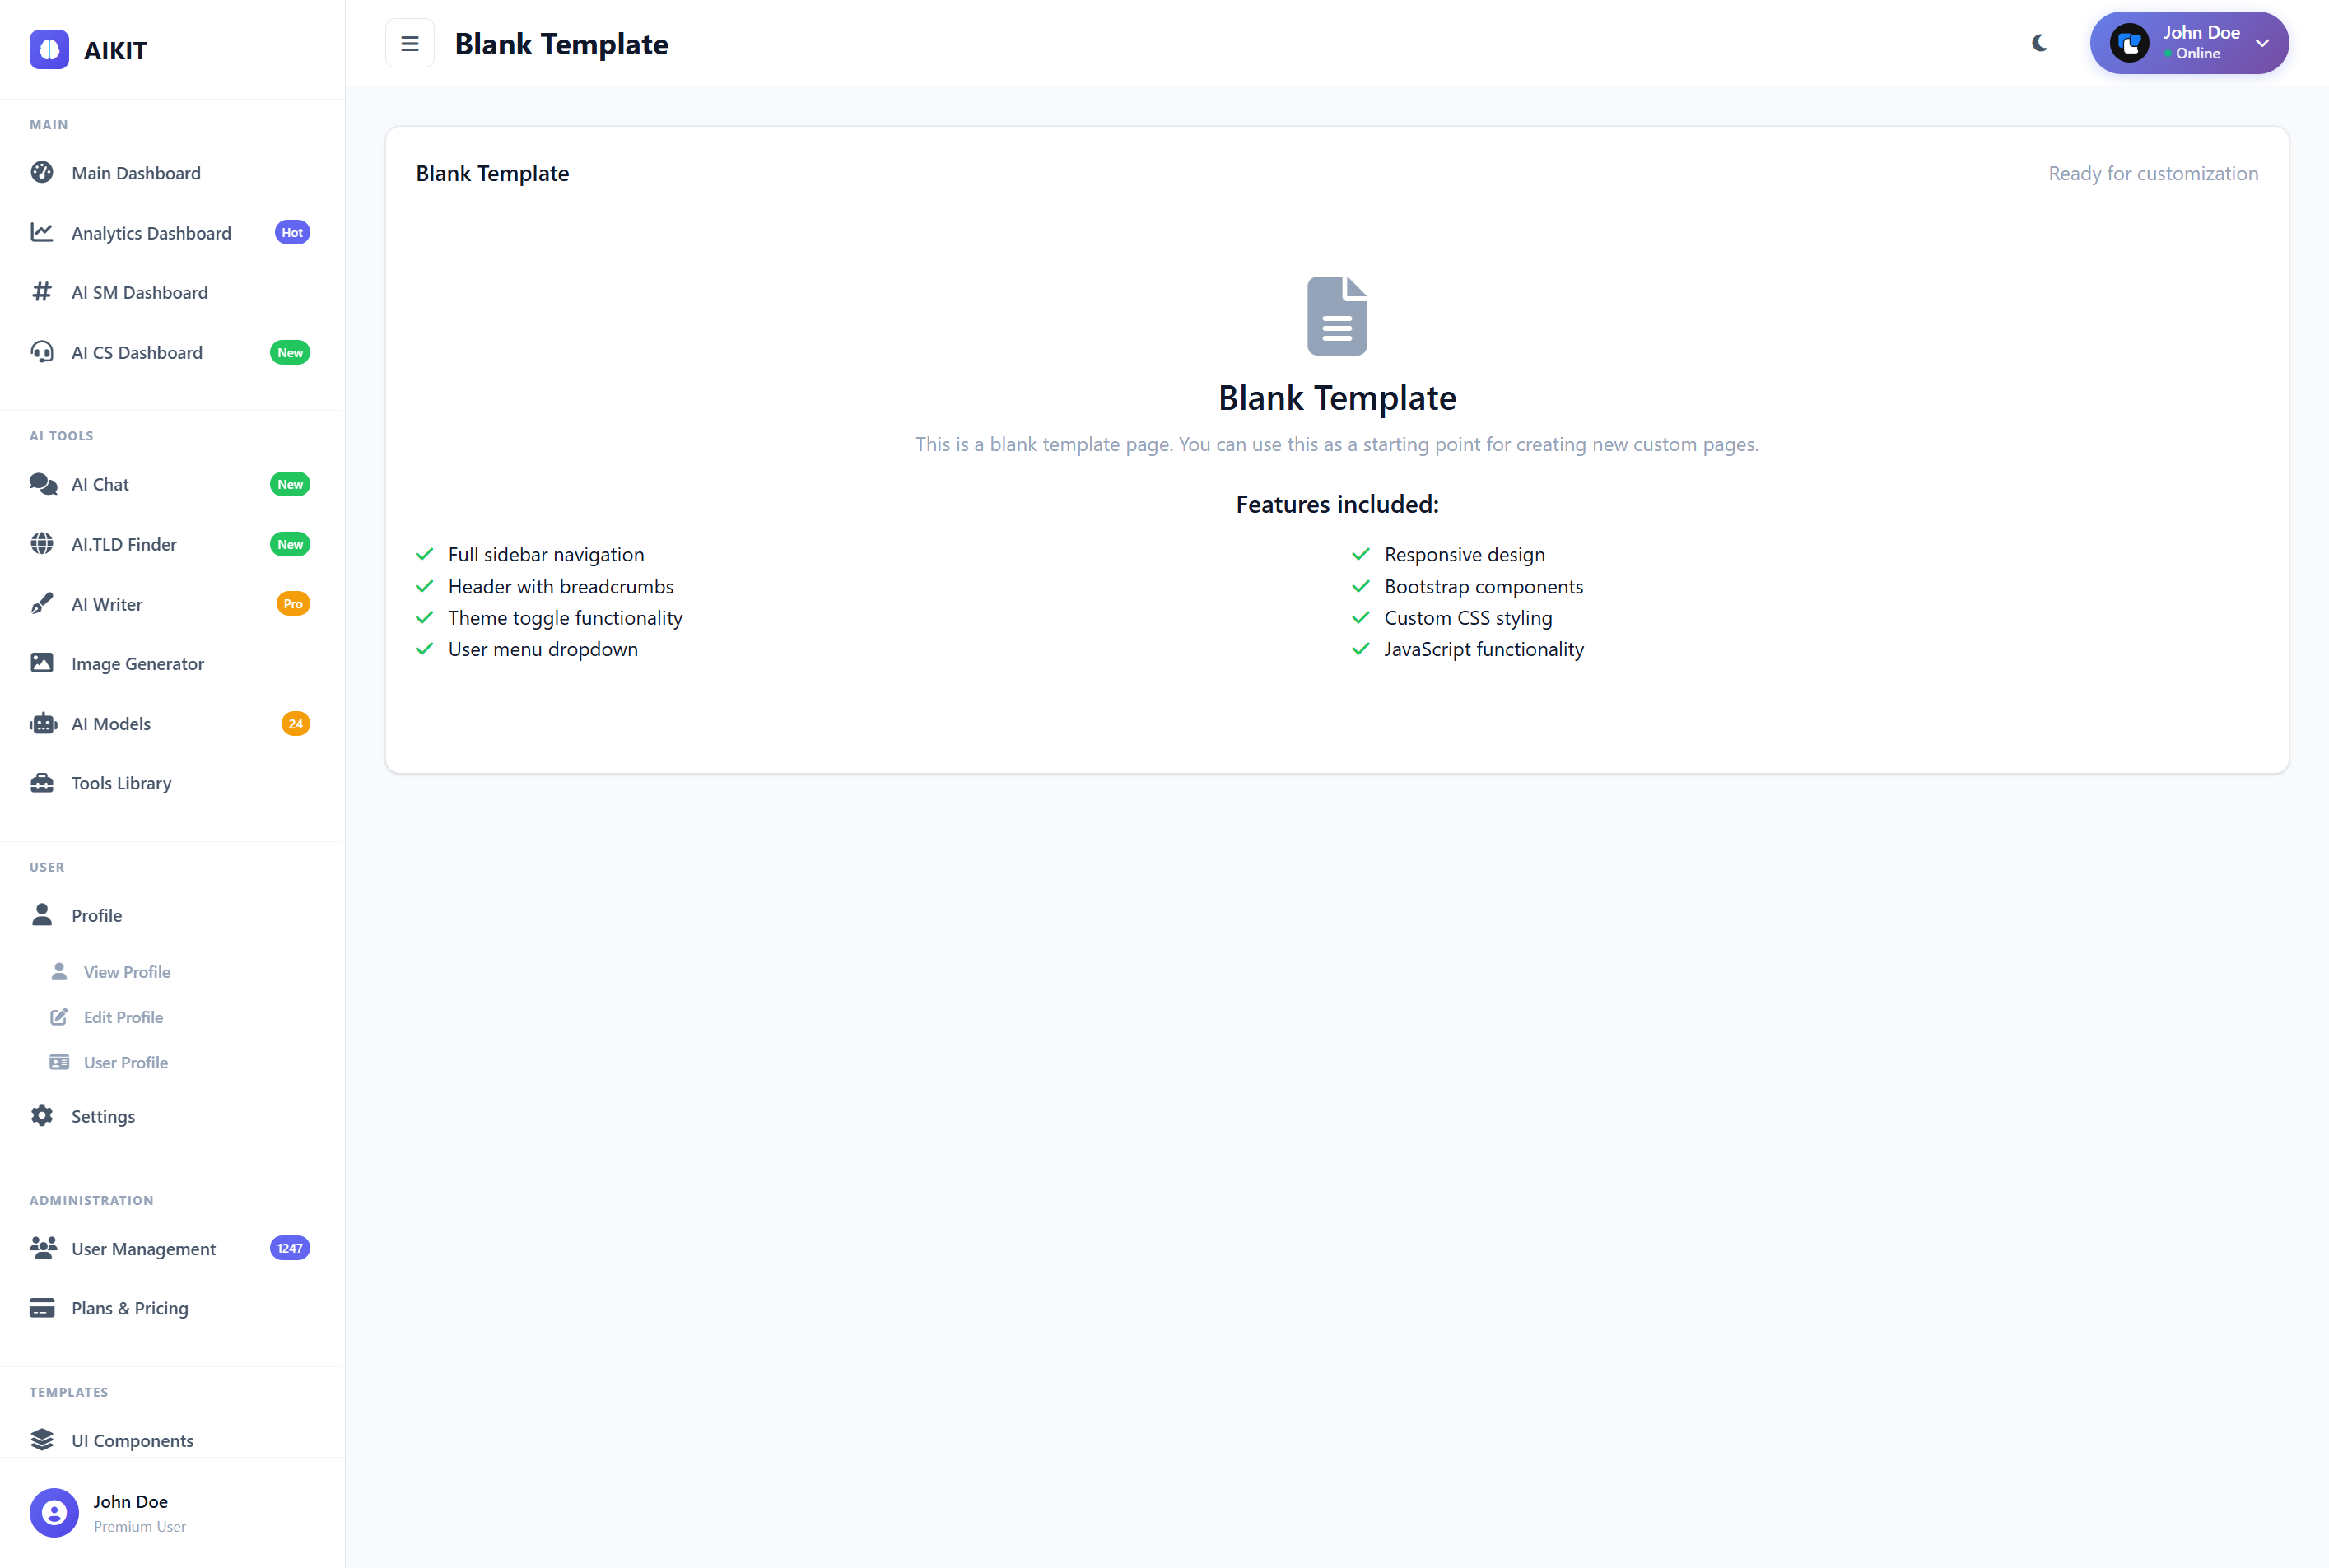Click John Doe avatar at sidebar bottom
2329x1568 pixels.
click(54, 1512)
